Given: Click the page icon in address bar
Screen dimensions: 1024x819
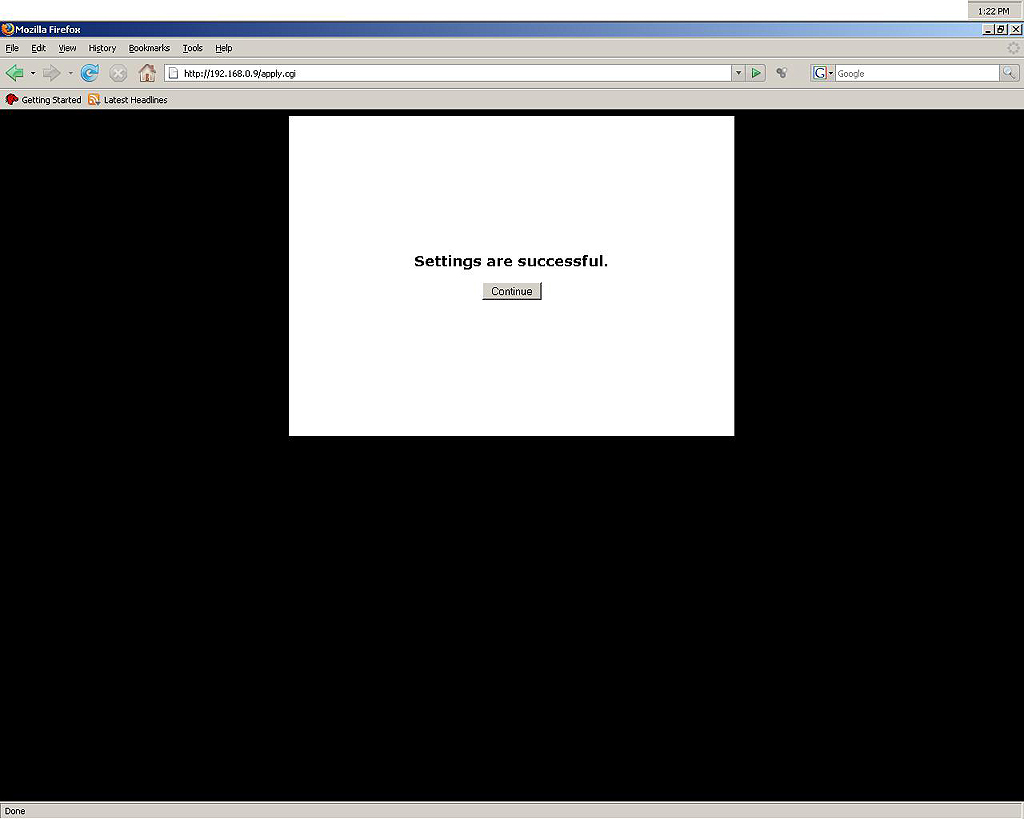Looking at the screenshot, I should point(173,73).
